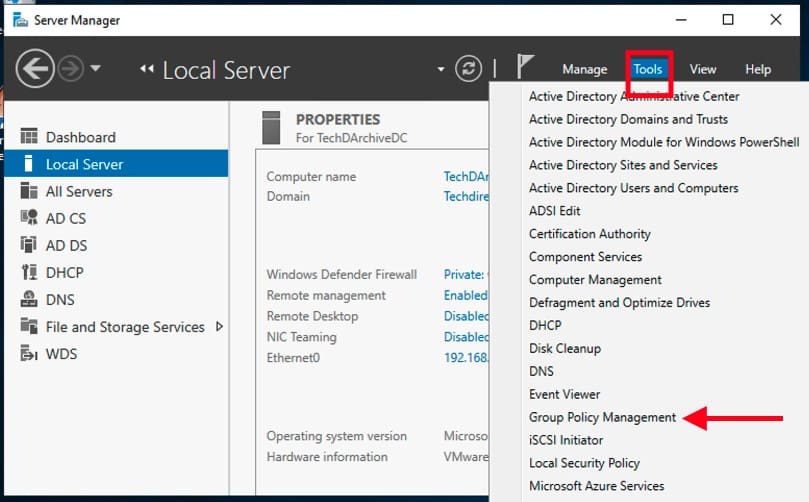Click the Ethernet0 IP address link
Image resolution: width=809 pixels, height=502 pixels.
465,357
